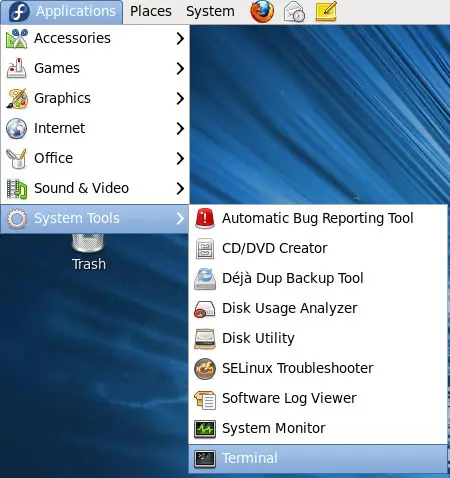Expand the Sound & Video submenu arrow

pyautogui.click(x=180, y=189)
